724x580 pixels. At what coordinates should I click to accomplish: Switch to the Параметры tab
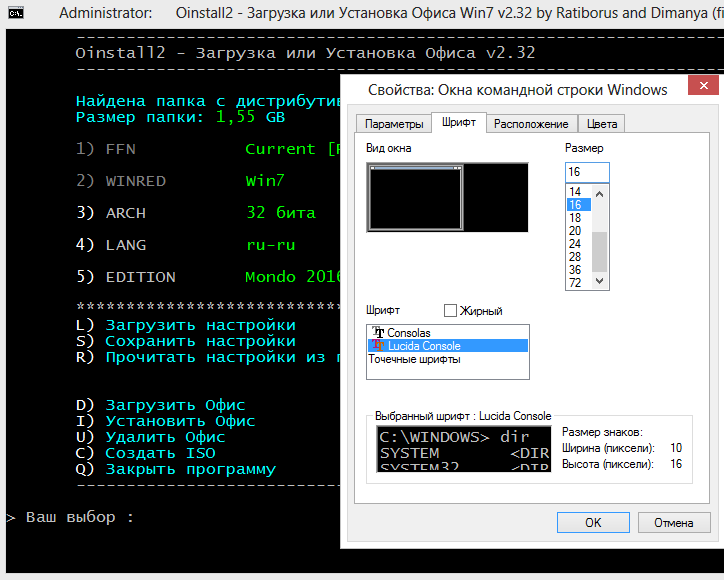pyautogui.click(x=394, y=124)
